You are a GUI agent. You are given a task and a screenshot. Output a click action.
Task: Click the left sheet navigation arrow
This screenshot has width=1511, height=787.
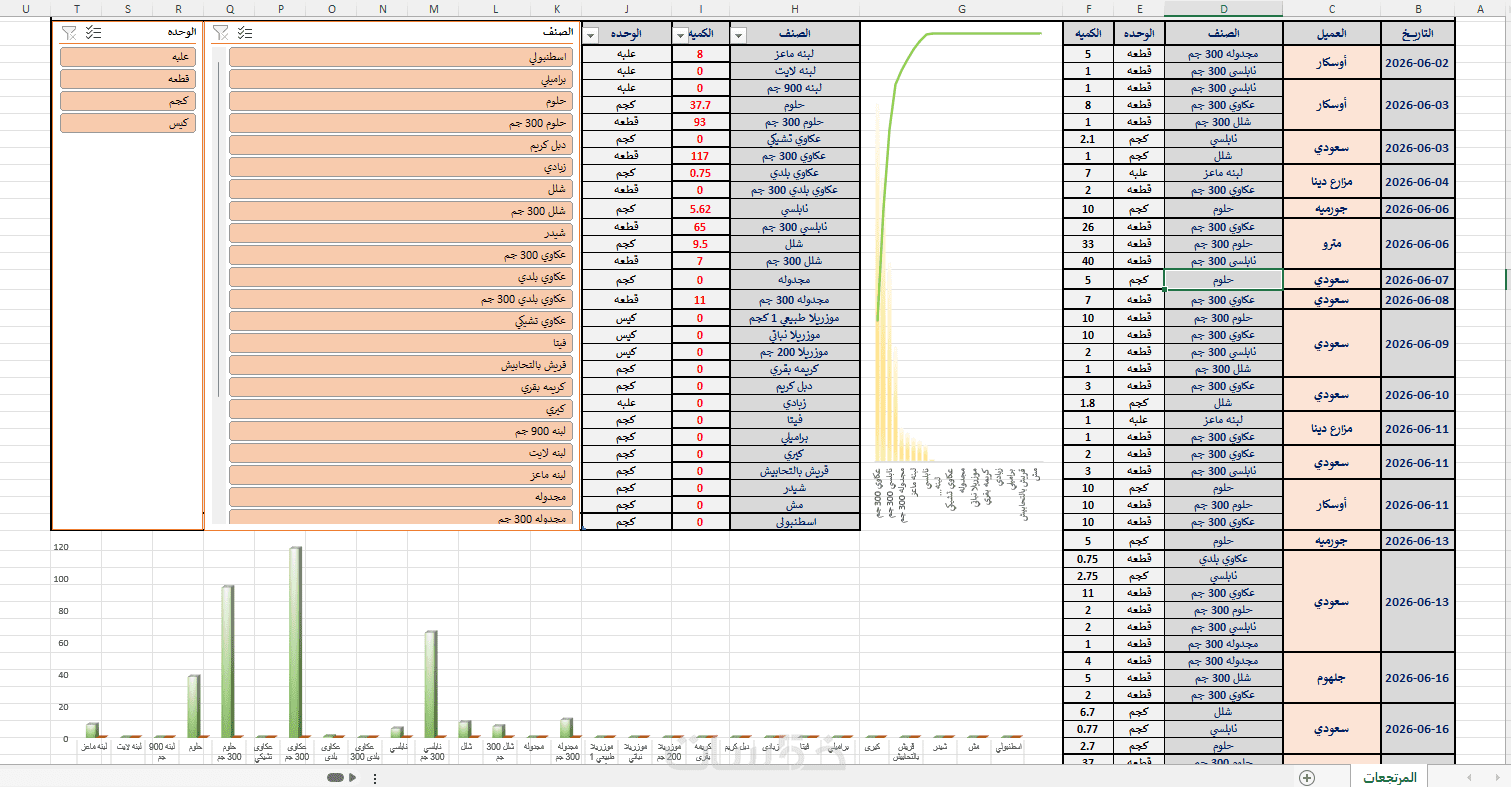tap(1468, 777)
